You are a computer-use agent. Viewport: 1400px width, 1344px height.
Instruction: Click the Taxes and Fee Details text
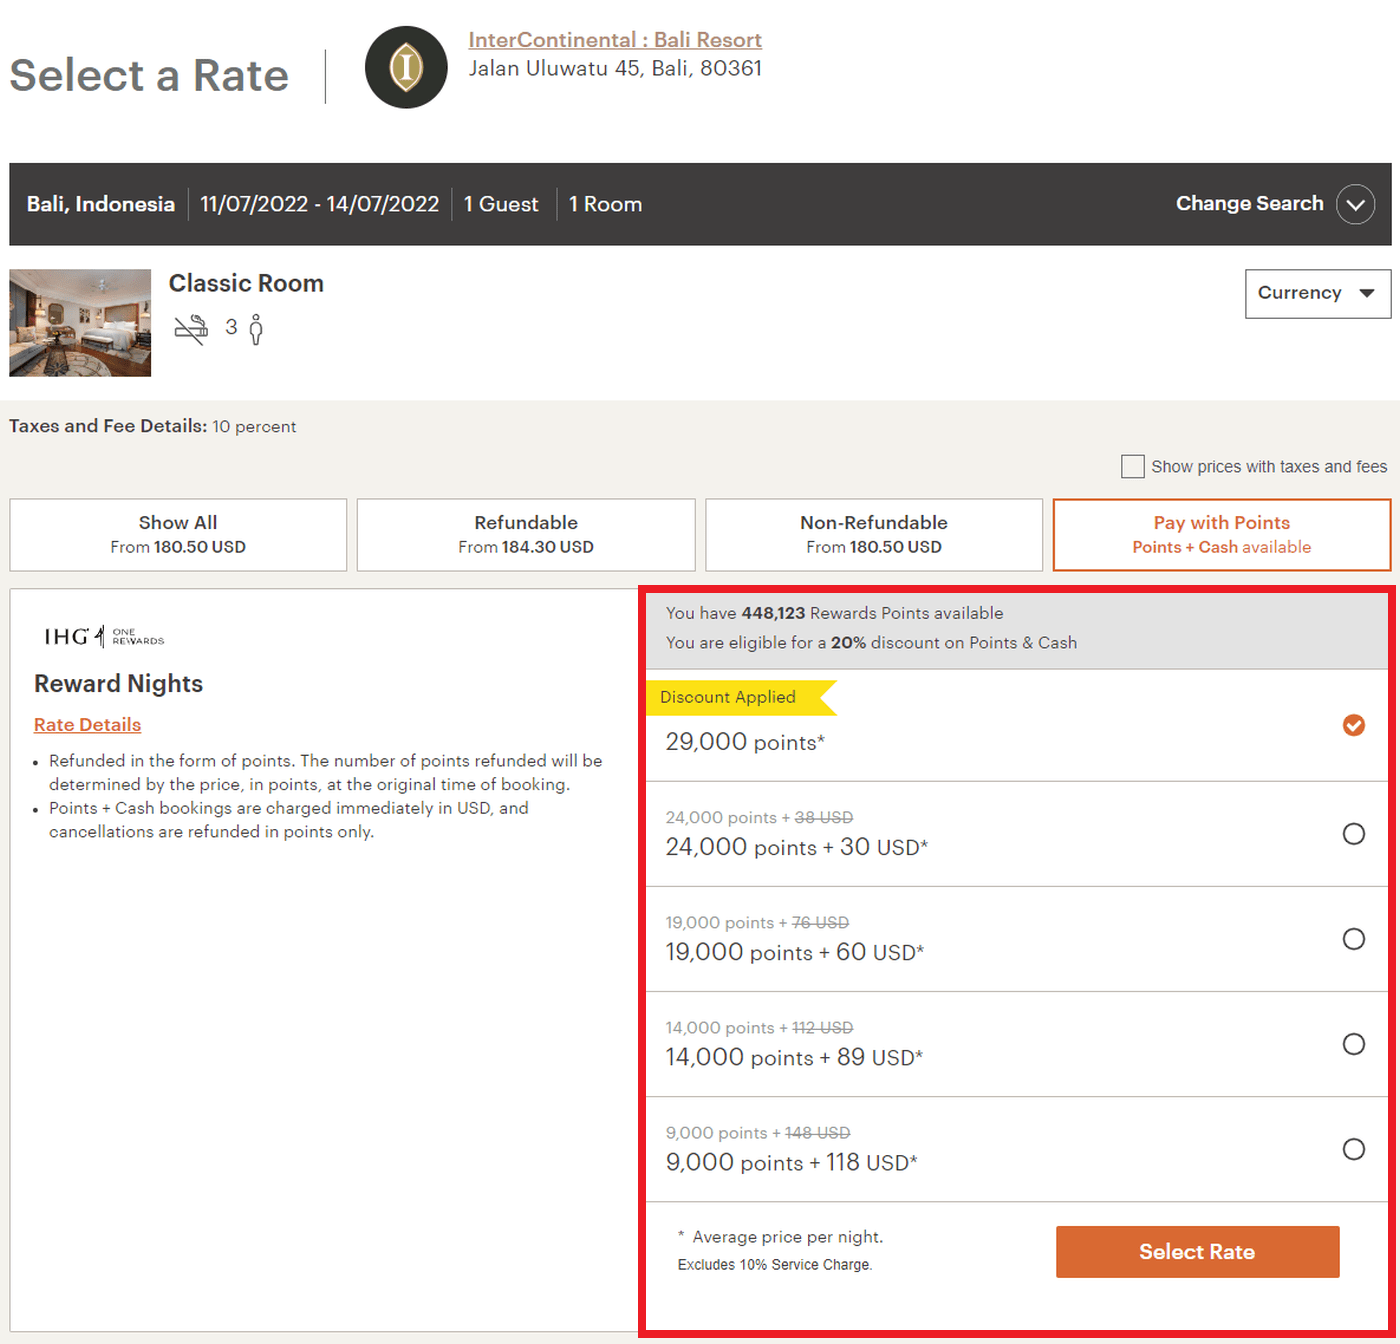[153, 426]
